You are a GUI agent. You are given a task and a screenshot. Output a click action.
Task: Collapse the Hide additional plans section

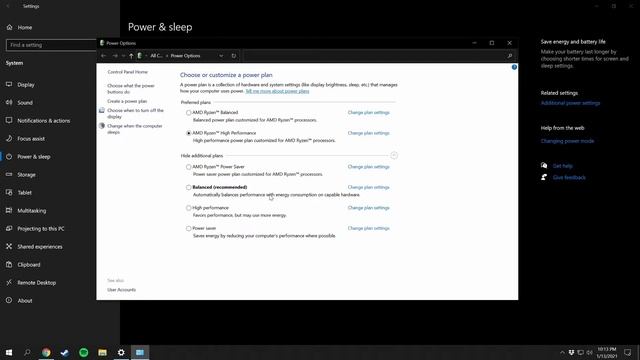[394, 156]
